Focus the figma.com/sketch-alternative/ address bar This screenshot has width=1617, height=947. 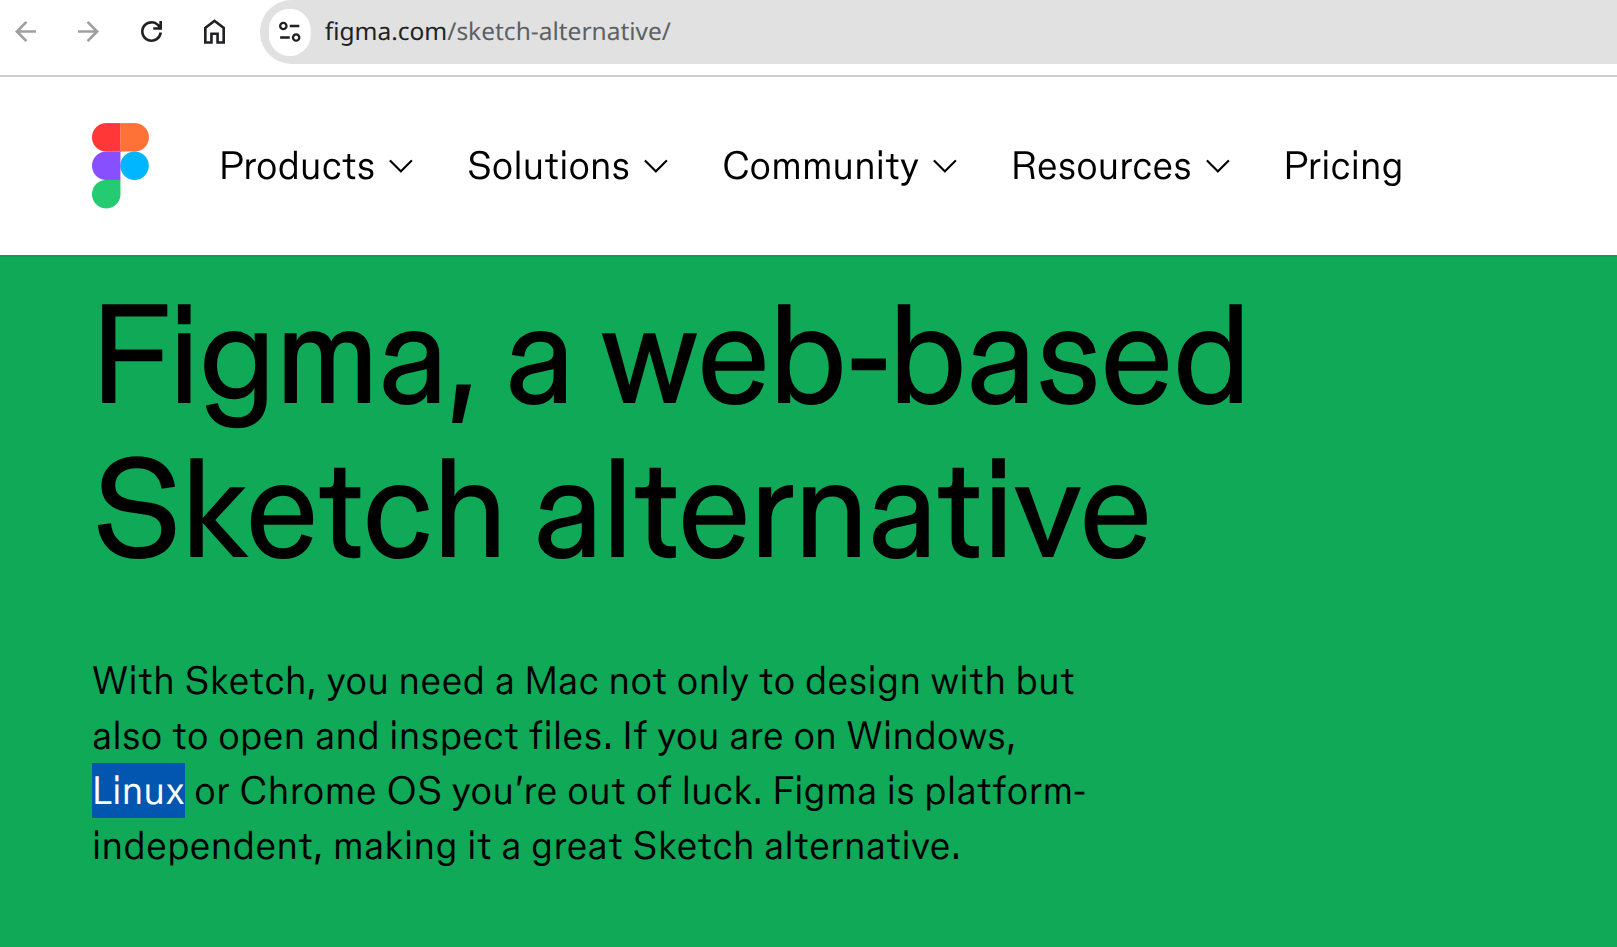point(940,32)
